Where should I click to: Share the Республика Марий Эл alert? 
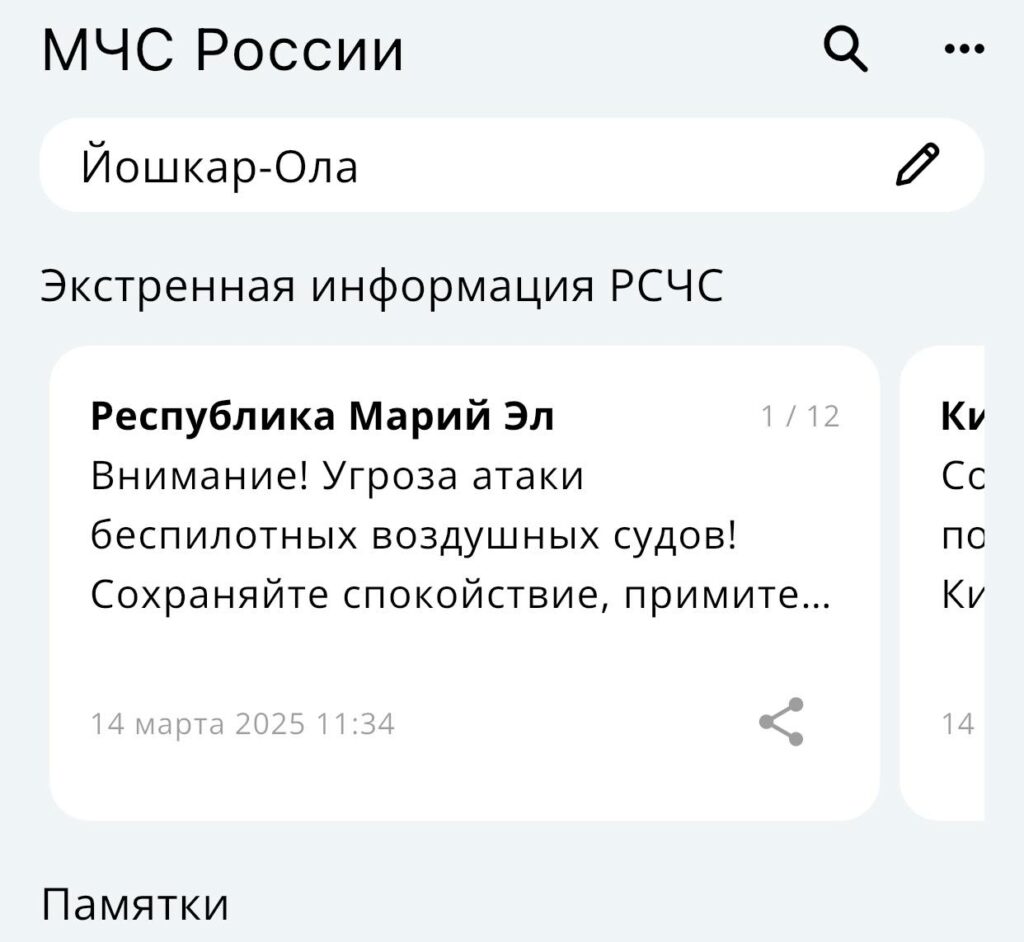[x=781, y=722]
